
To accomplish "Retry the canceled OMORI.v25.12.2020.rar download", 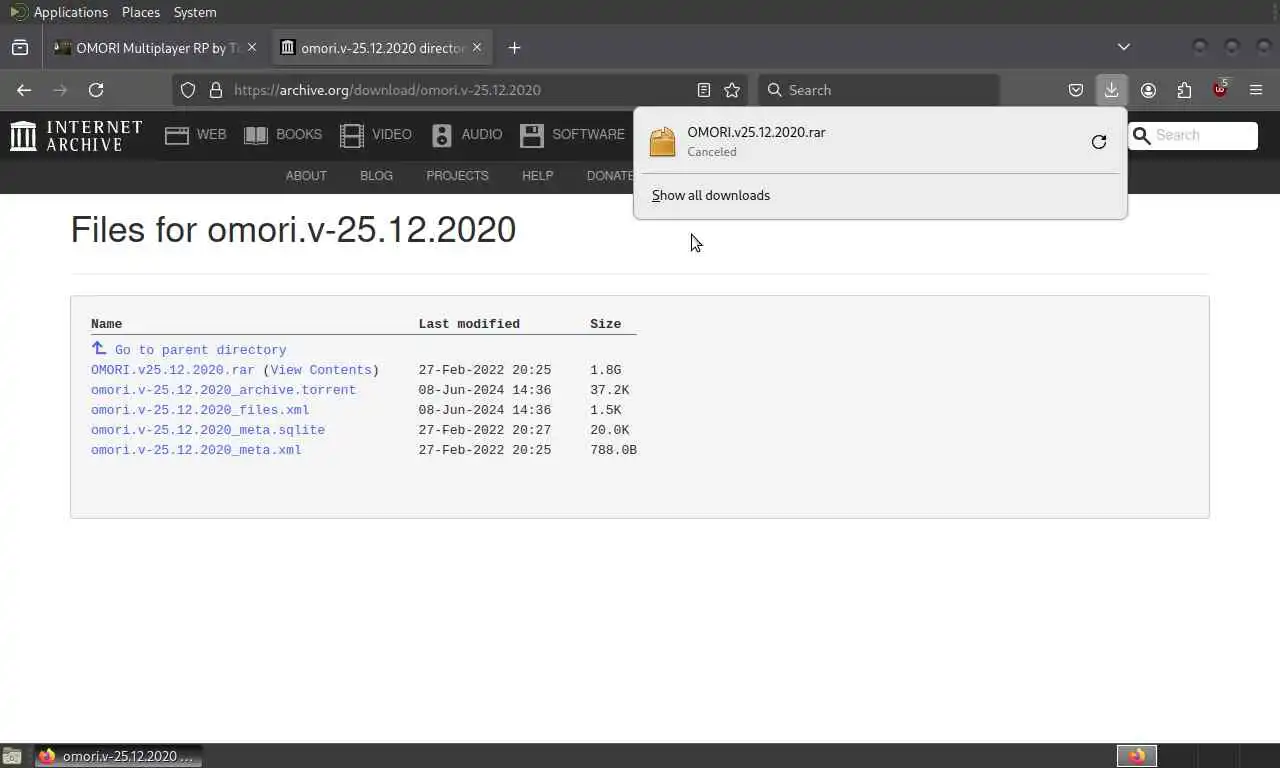I will (x=1099, y=142).
